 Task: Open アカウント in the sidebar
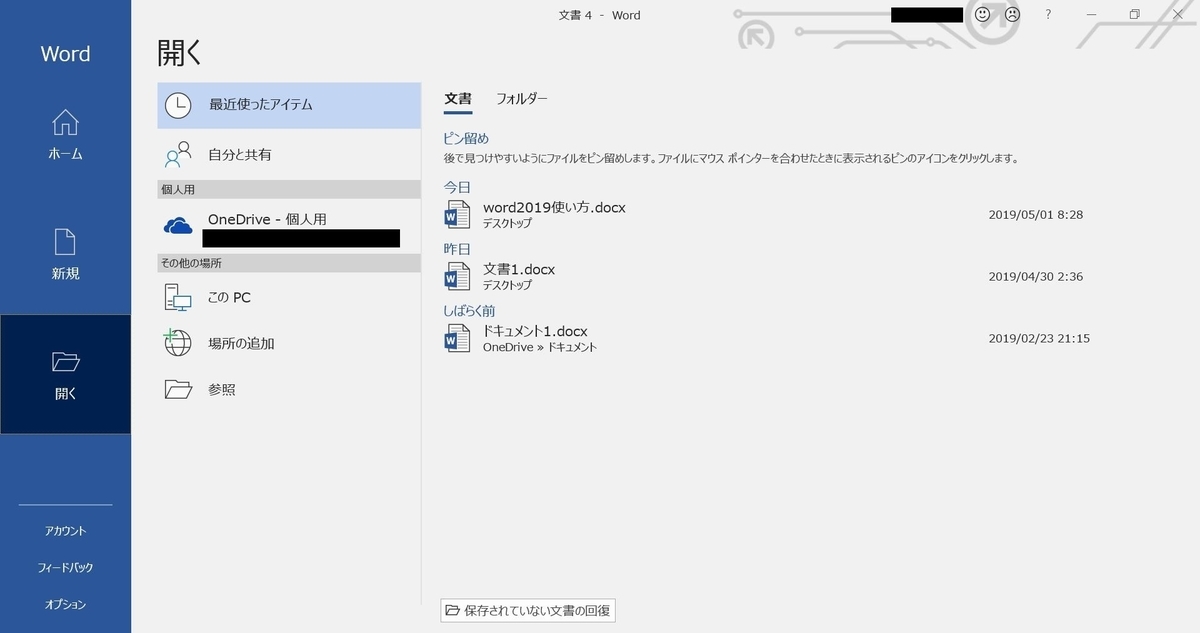(65, 531)
